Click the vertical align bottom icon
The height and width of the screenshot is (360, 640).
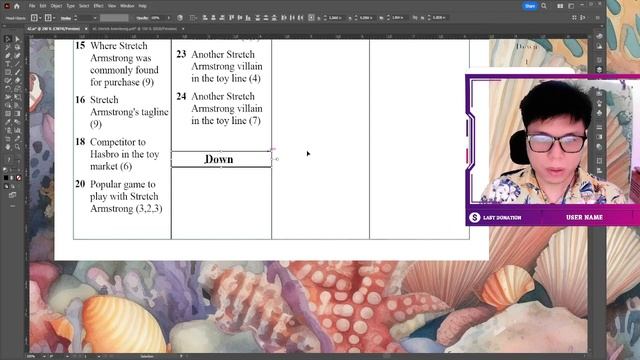[x=248, y=18]
